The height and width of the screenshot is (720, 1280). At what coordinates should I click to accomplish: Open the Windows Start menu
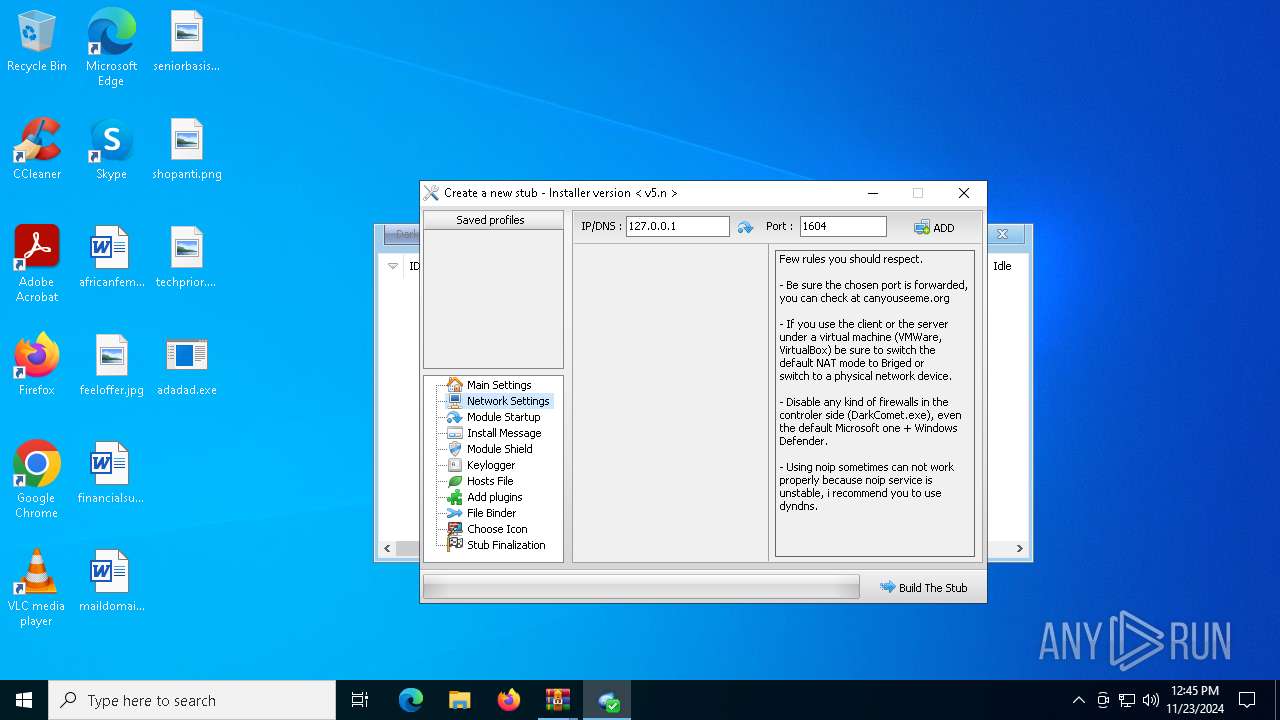[x=24, y=700]
